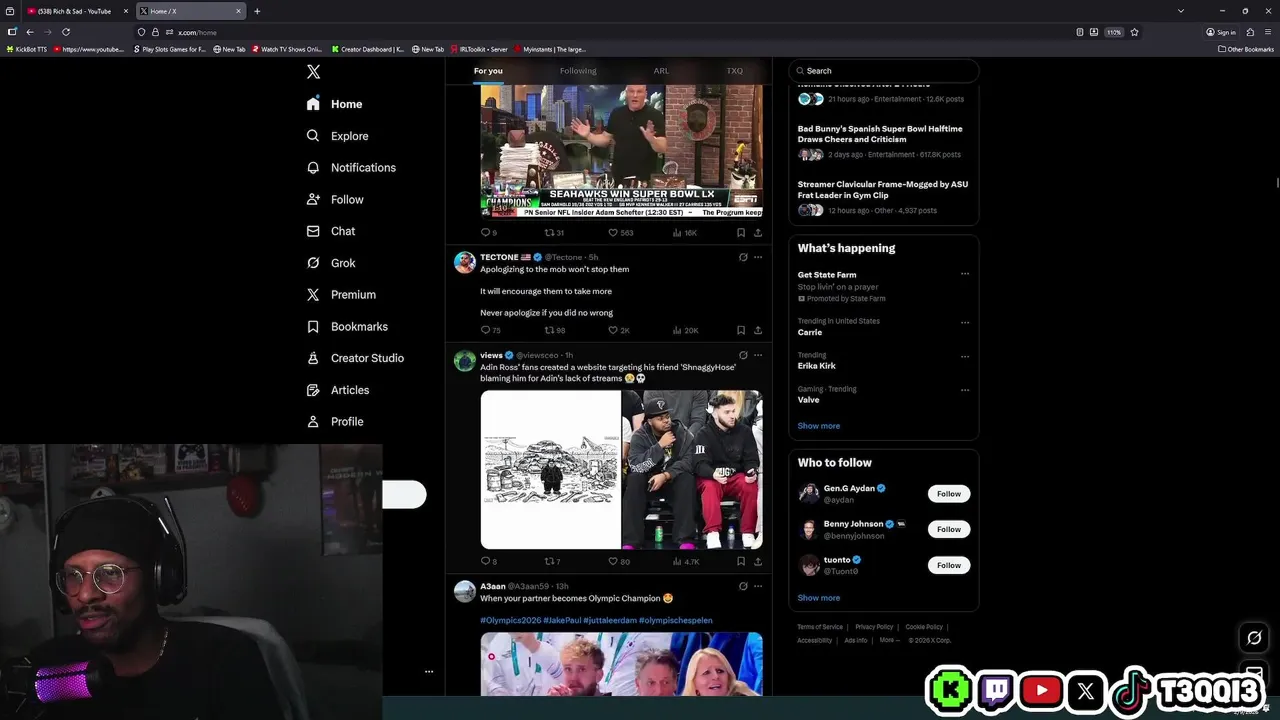The height and width of the screenshot is (720, 1280).
Task: Open Grok in the sidebar
Action: [330, 263]
